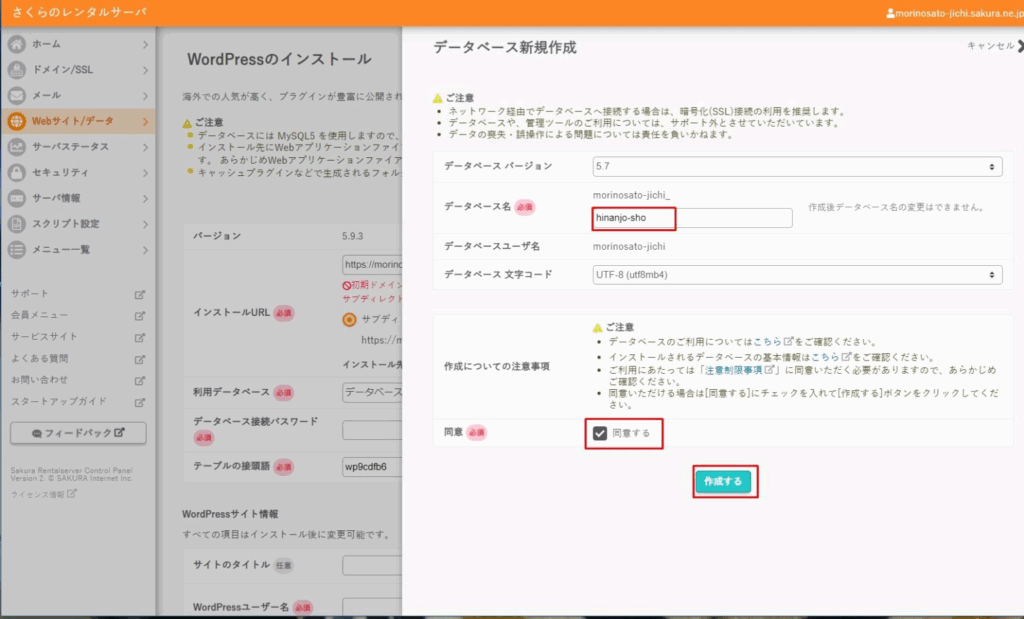Click the mail envelope icon
The height and width of the screenshot is (619, 1024).
17,95
